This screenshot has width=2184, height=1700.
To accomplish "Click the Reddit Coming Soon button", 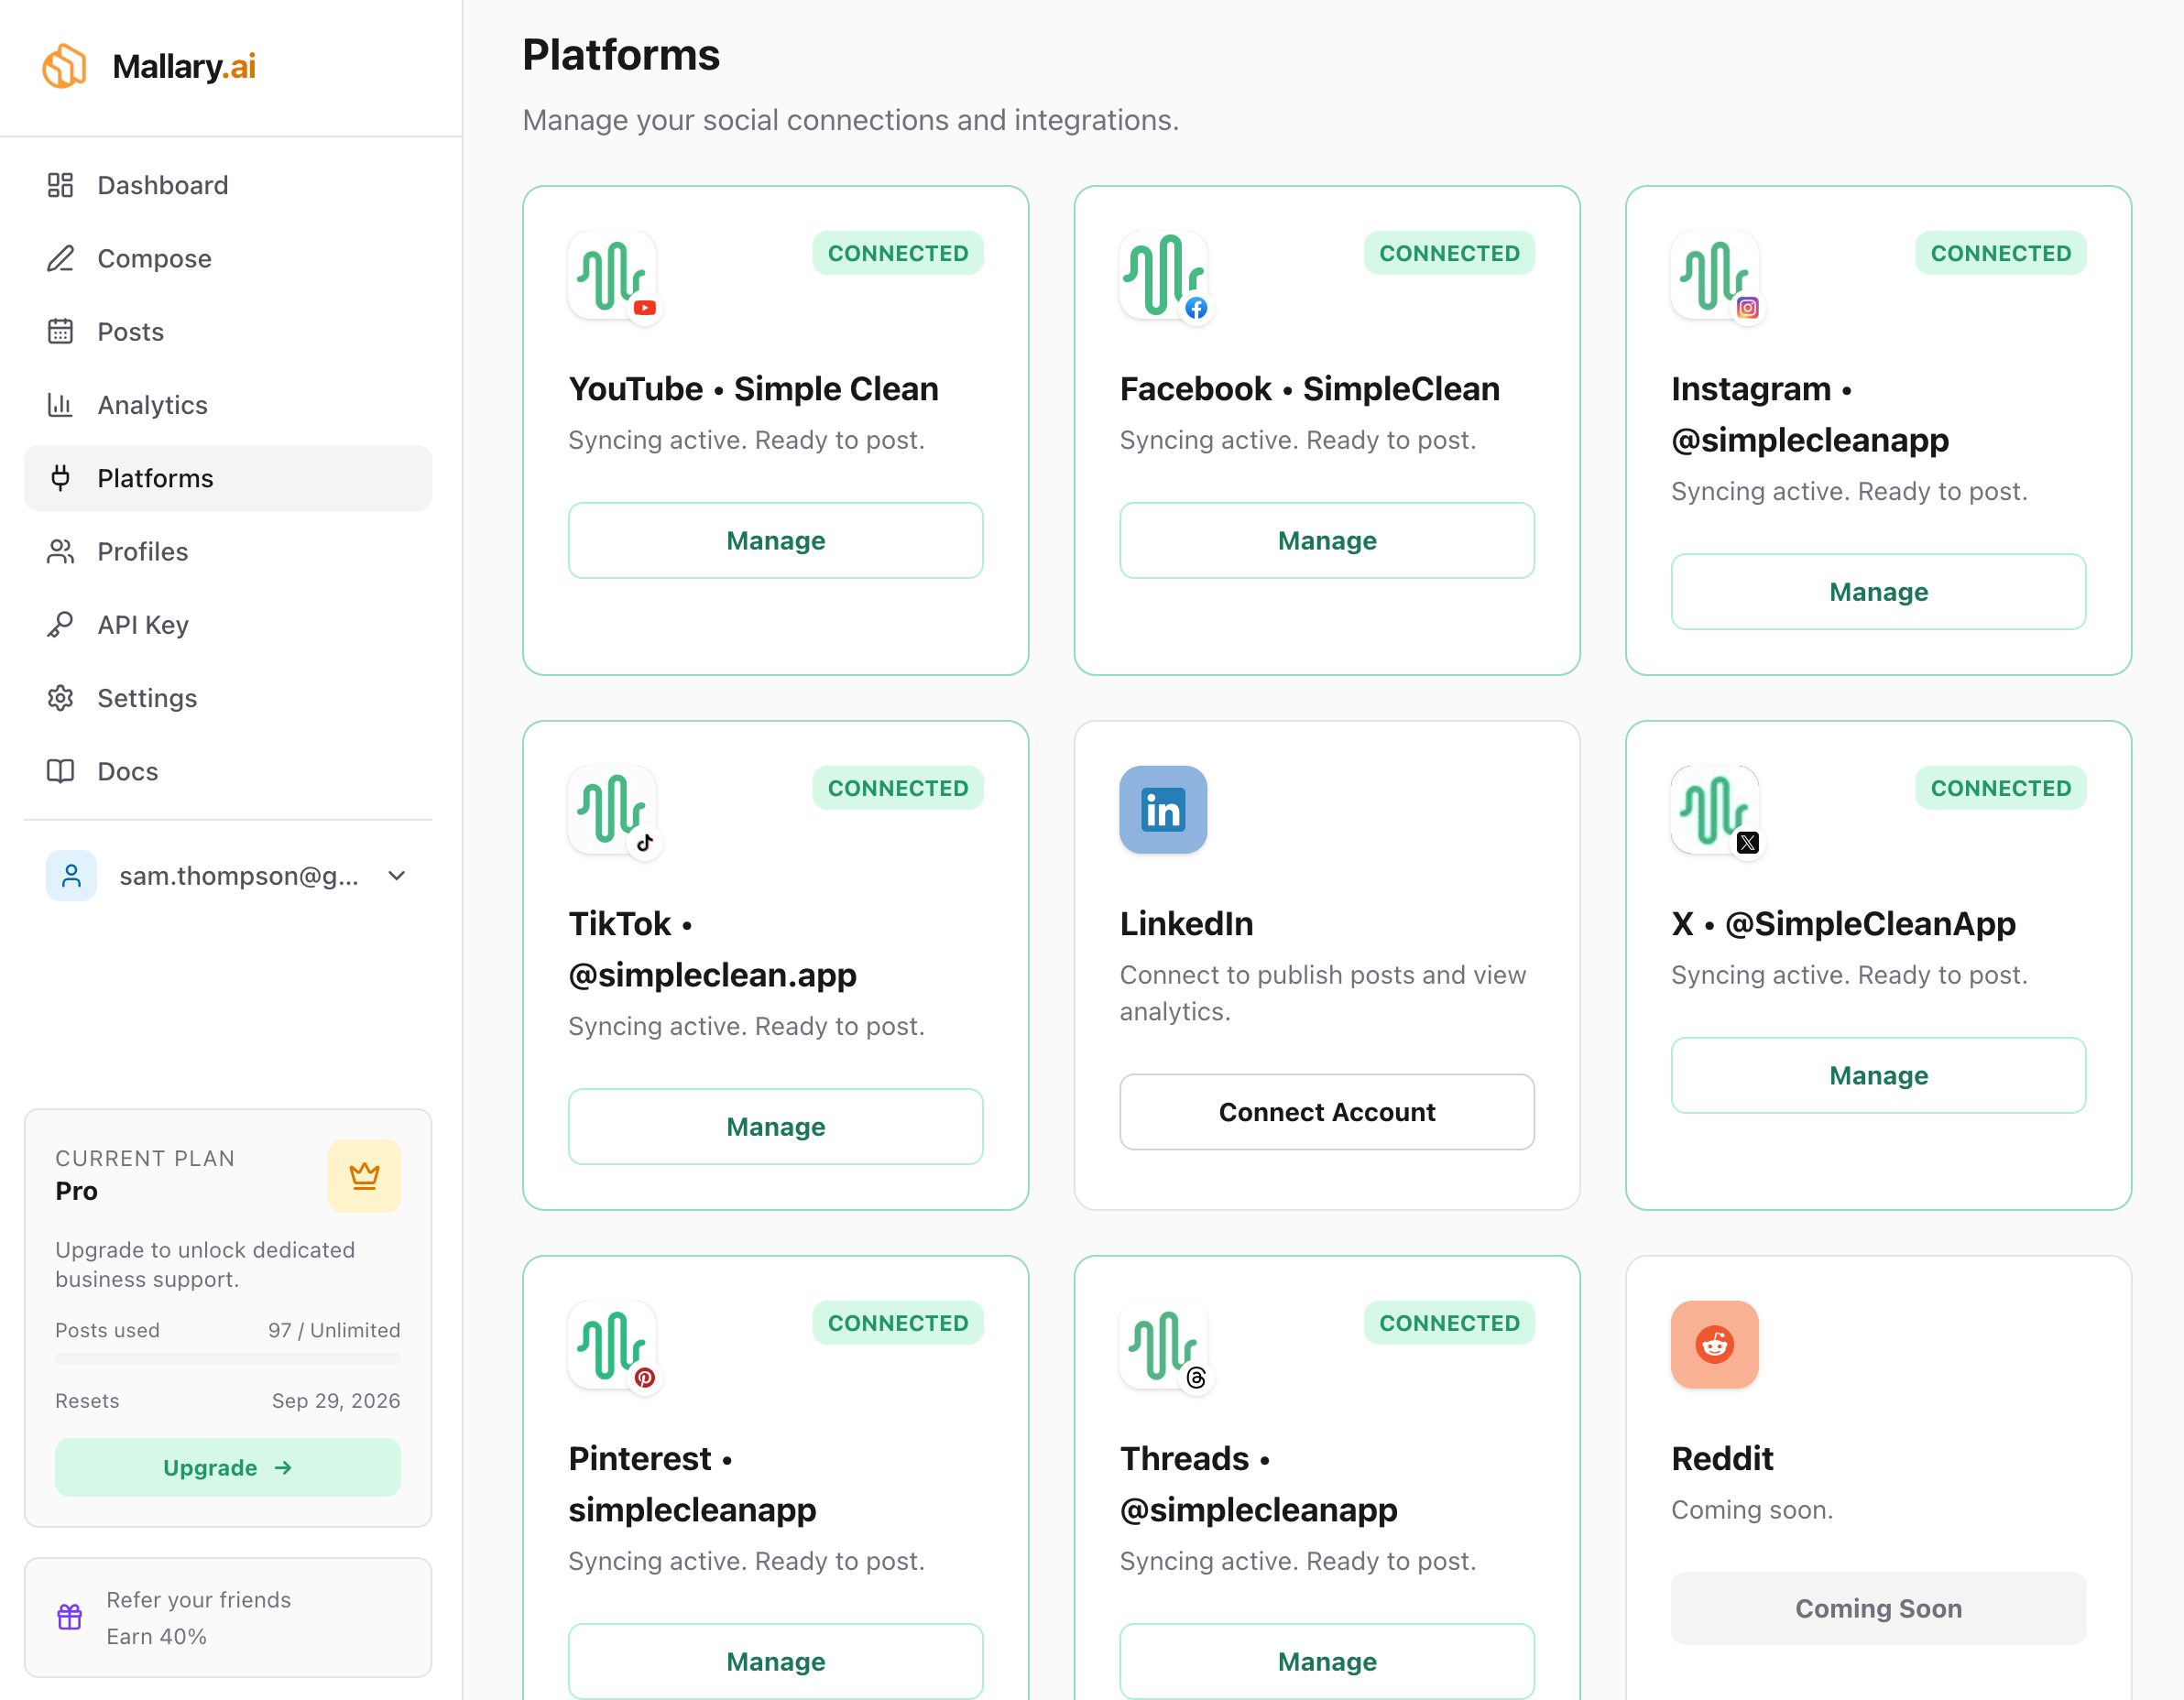I will [1879, 1609].
